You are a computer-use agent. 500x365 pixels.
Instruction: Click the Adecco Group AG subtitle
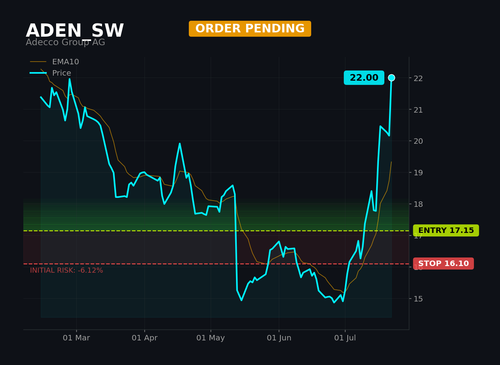[x=65, y=42]
